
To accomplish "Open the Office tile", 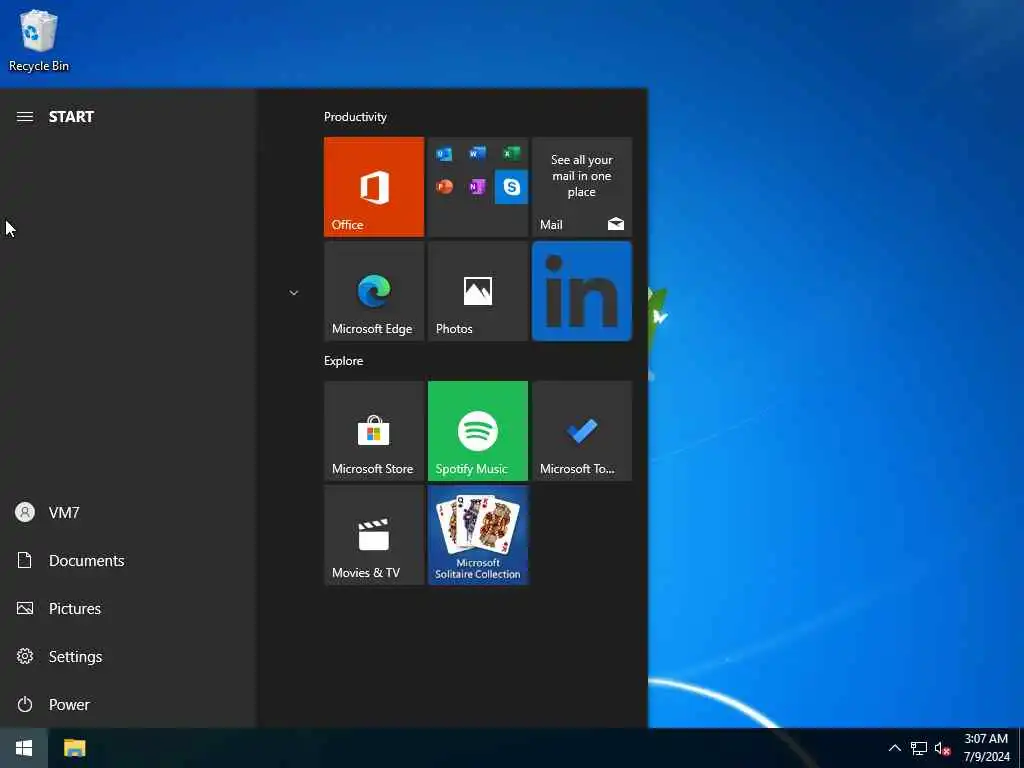I will 374,187.
